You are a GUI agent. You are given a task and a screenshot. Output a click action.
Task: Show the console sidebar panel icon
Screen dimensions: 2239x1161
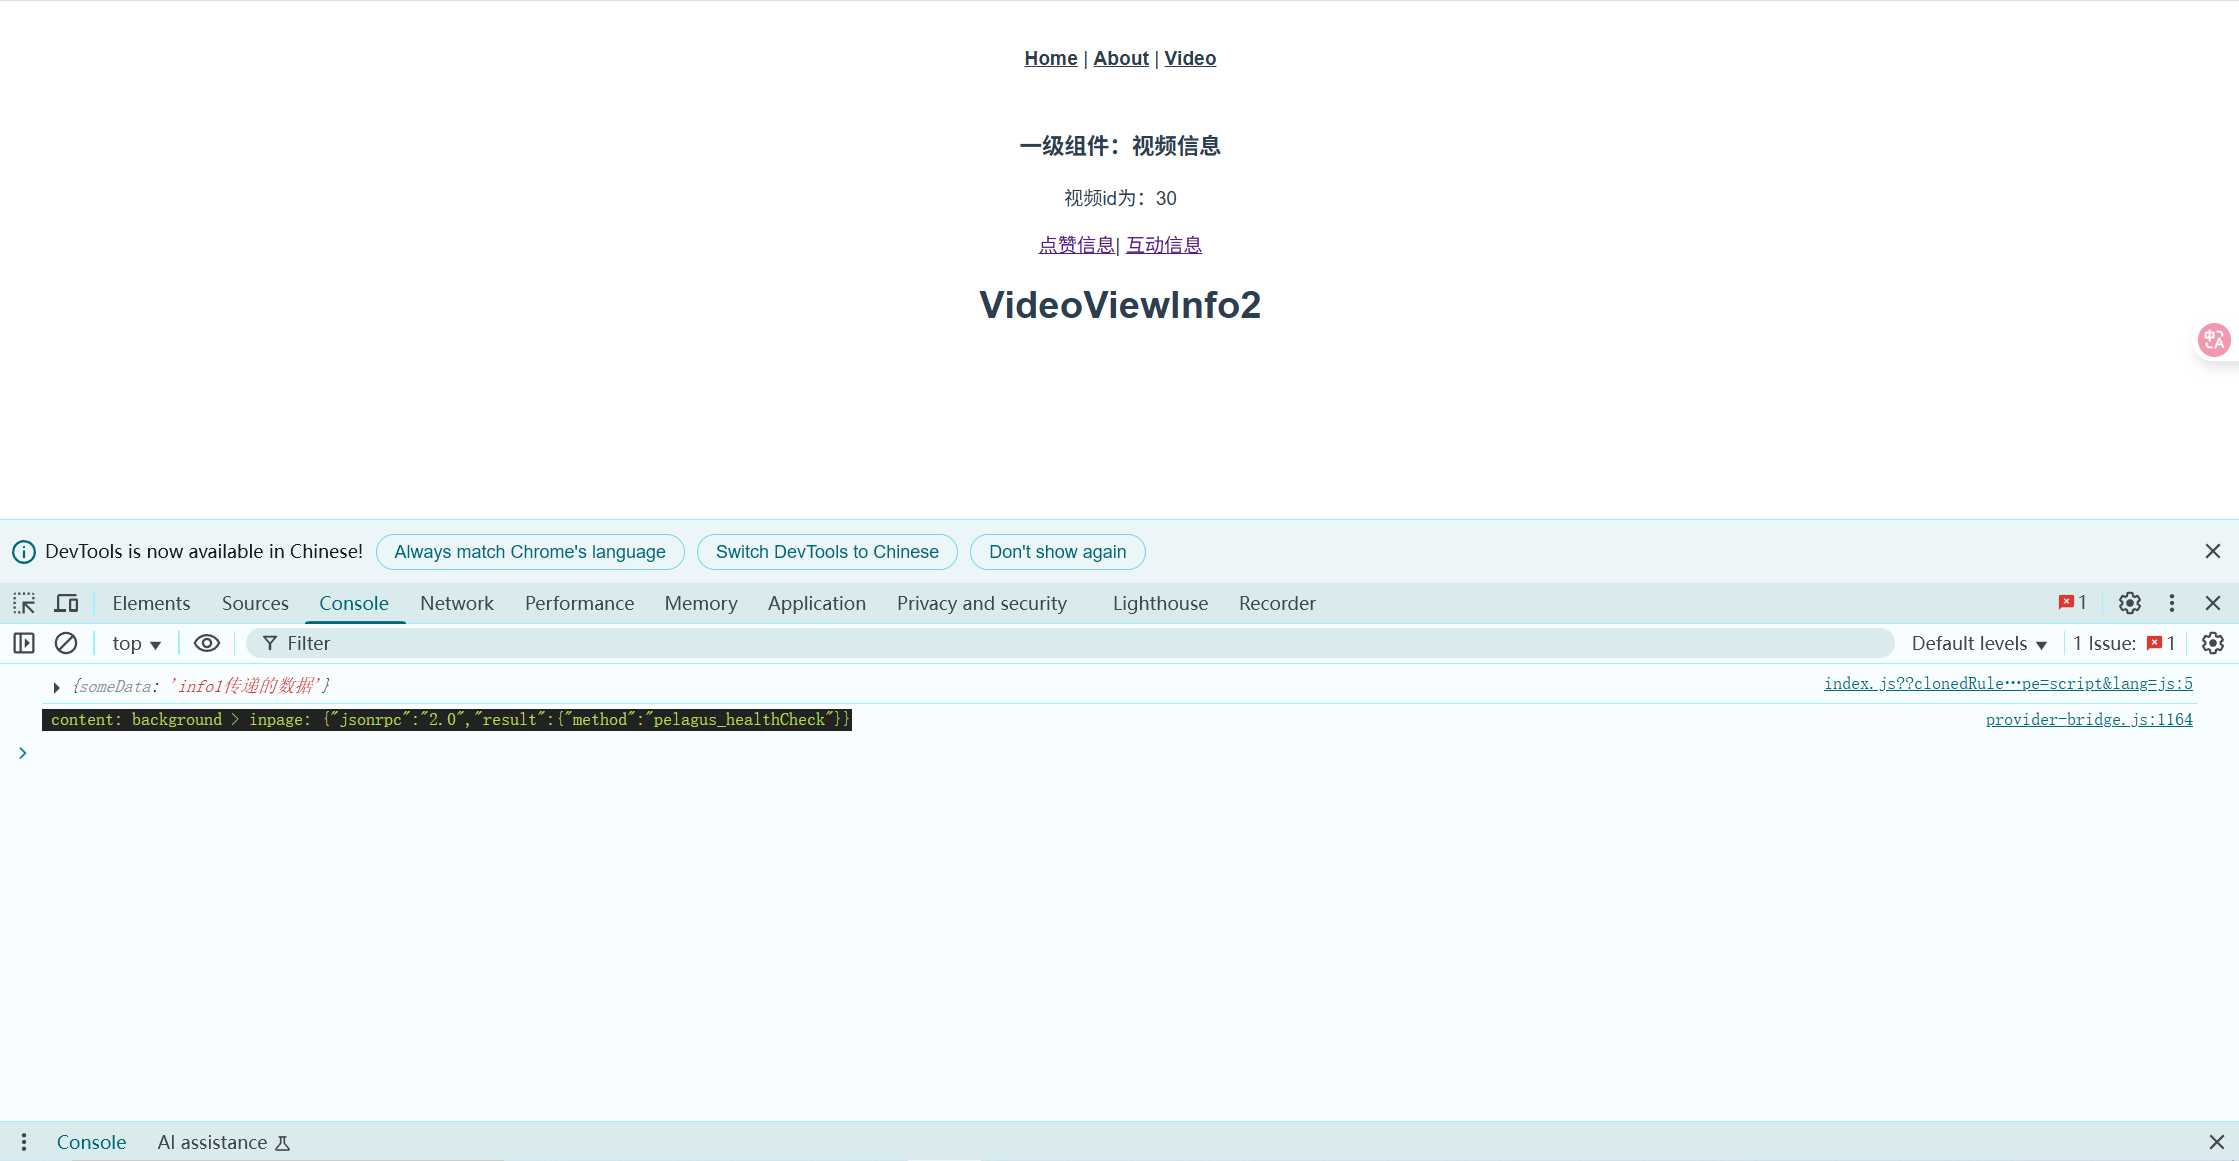[24, 643]
